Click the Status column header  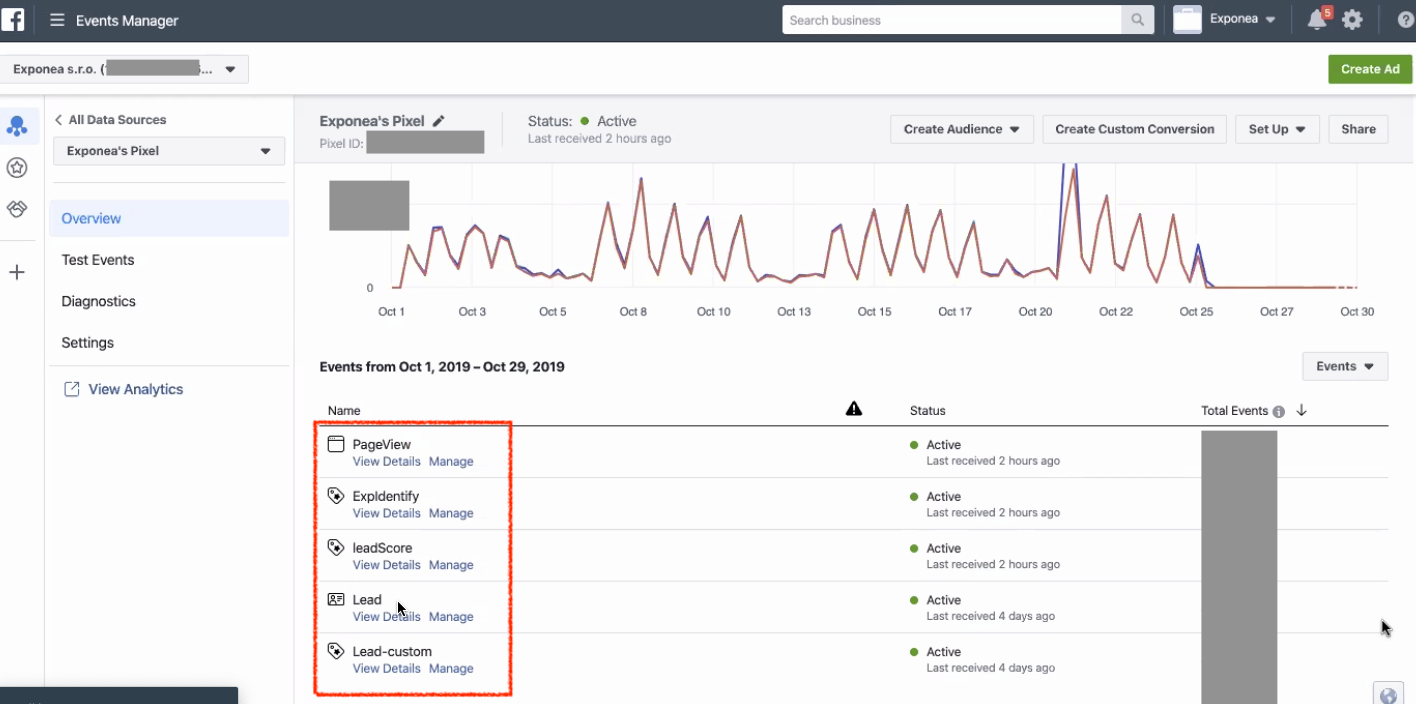927,411
